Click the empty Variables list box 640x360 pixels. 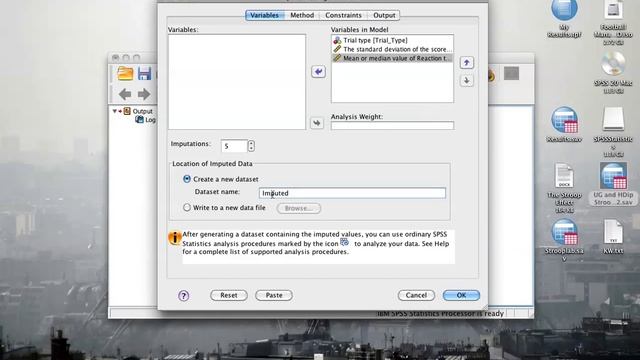click(x=237, y=82)
